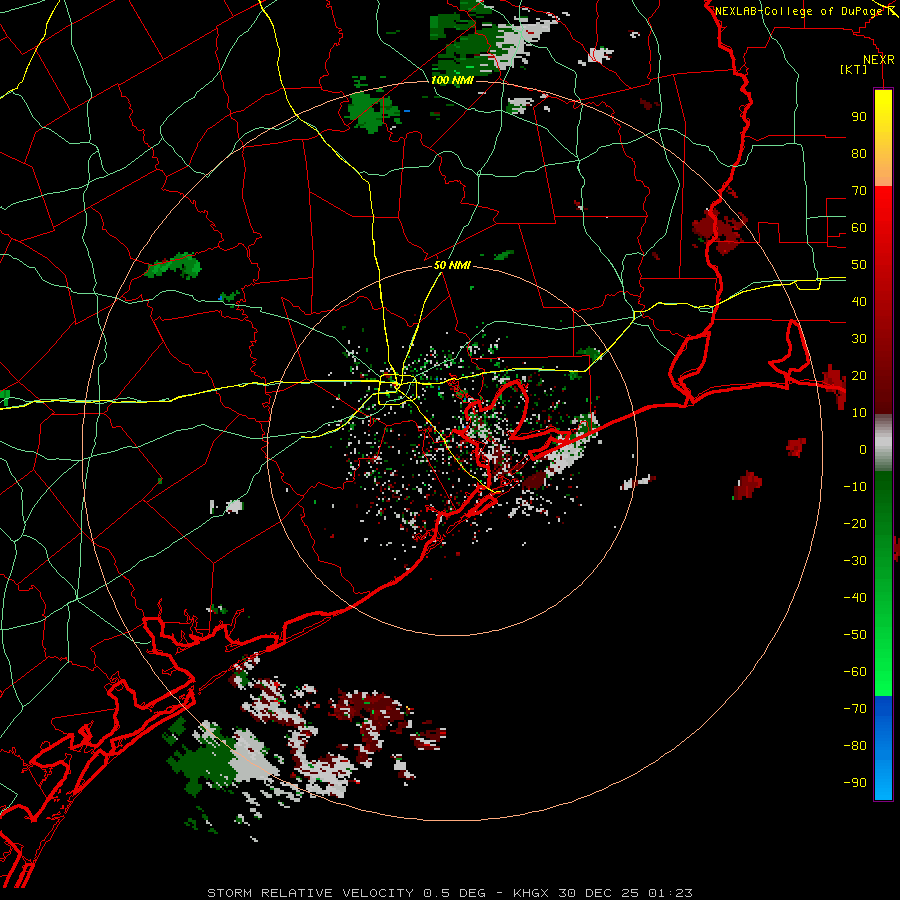
Task: Click the -30 value on the velocity scale
Action: (x=855, y=561)
